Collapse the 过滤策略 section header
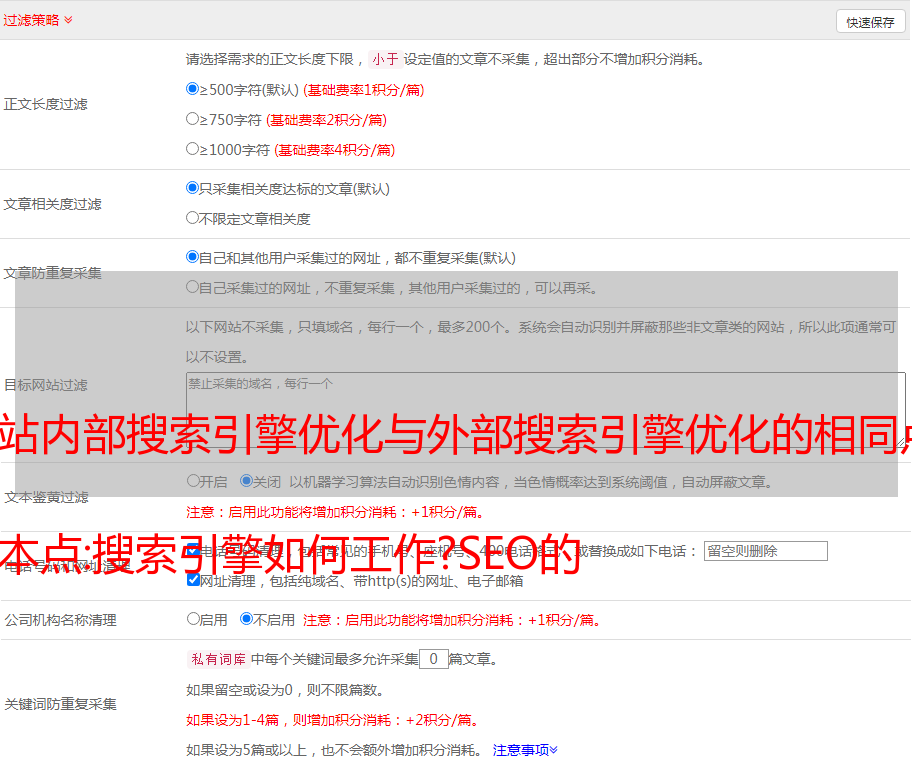912x768 pixels. pos(38,20)
